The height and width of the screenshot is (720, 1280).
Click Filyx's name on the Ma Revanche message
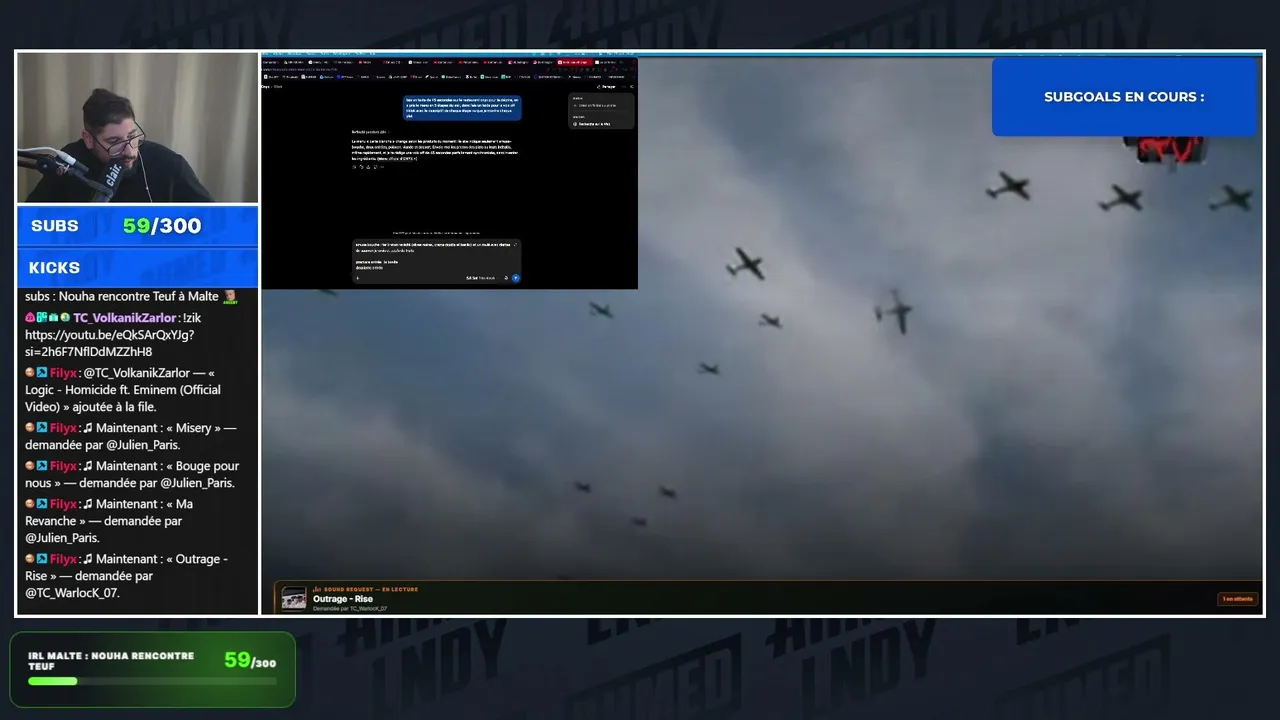[x=63, y=504]
